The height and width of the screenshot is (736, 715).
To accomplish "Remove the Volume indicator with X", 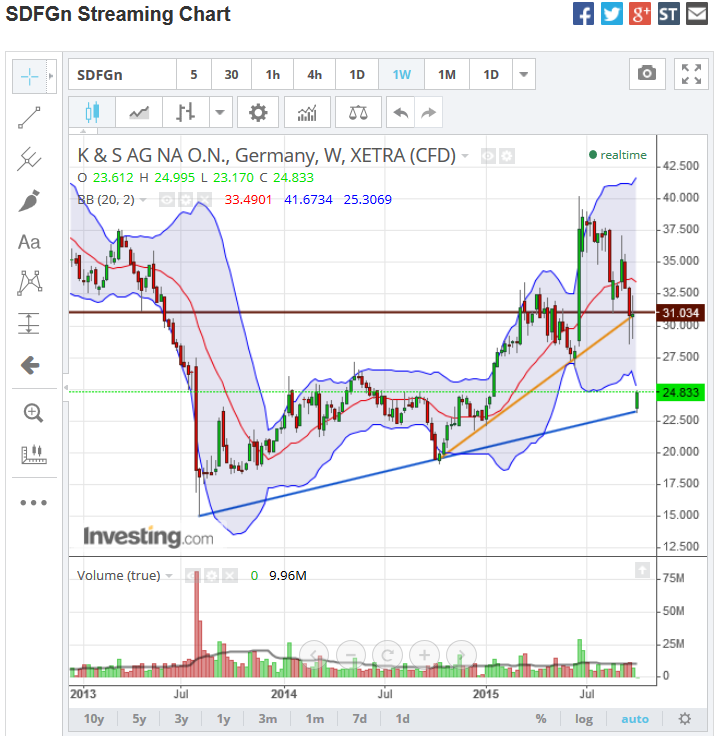I will click(x=230, y=575).
